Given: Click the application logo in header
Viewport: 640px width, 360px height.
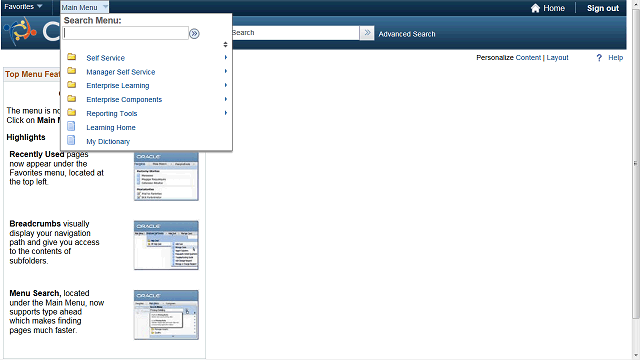Looking at the screenshot, I should pyautogui.click(x=20, y=32).
